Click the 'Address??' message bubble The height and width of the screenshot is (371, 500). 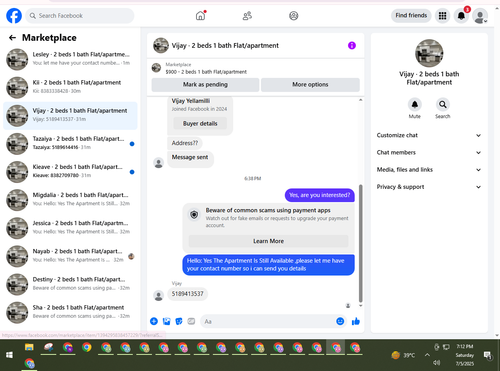[185, 143]
